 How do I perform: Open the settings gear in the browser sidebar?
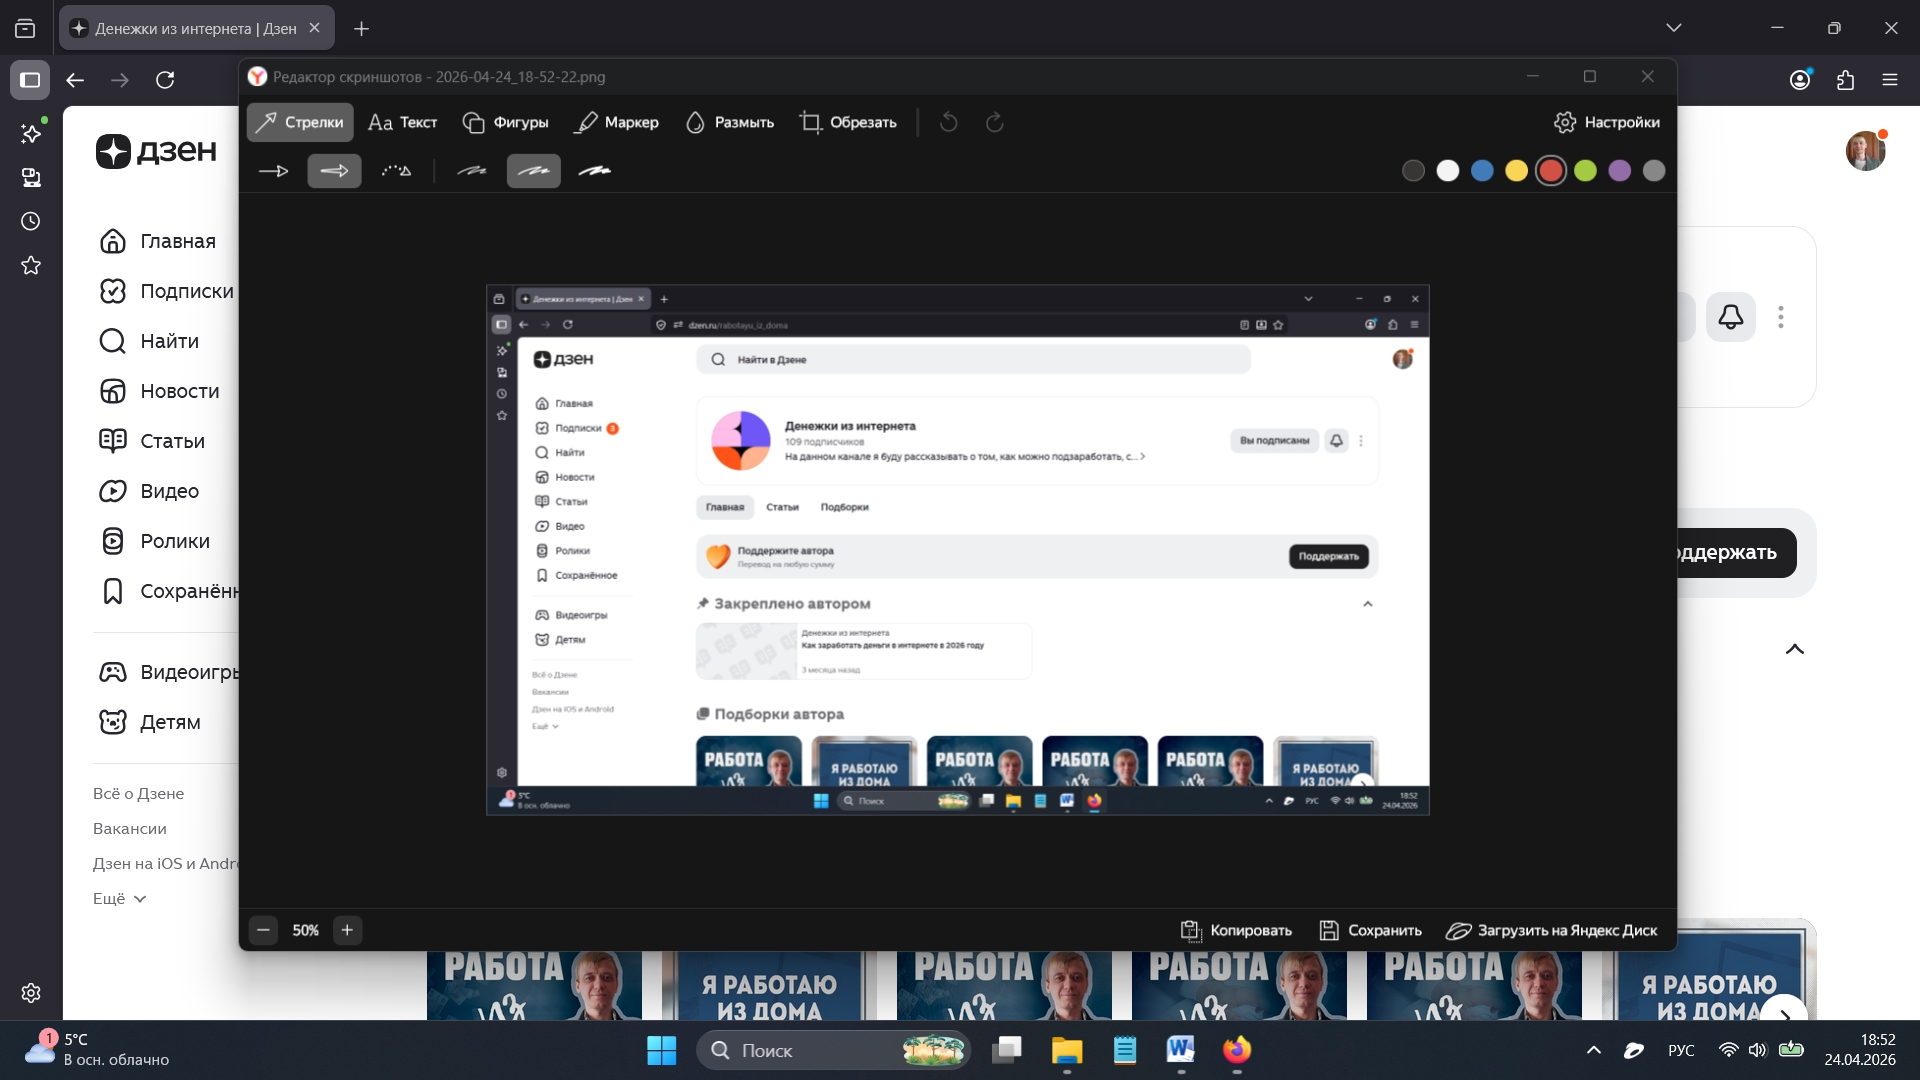[31, 993]
